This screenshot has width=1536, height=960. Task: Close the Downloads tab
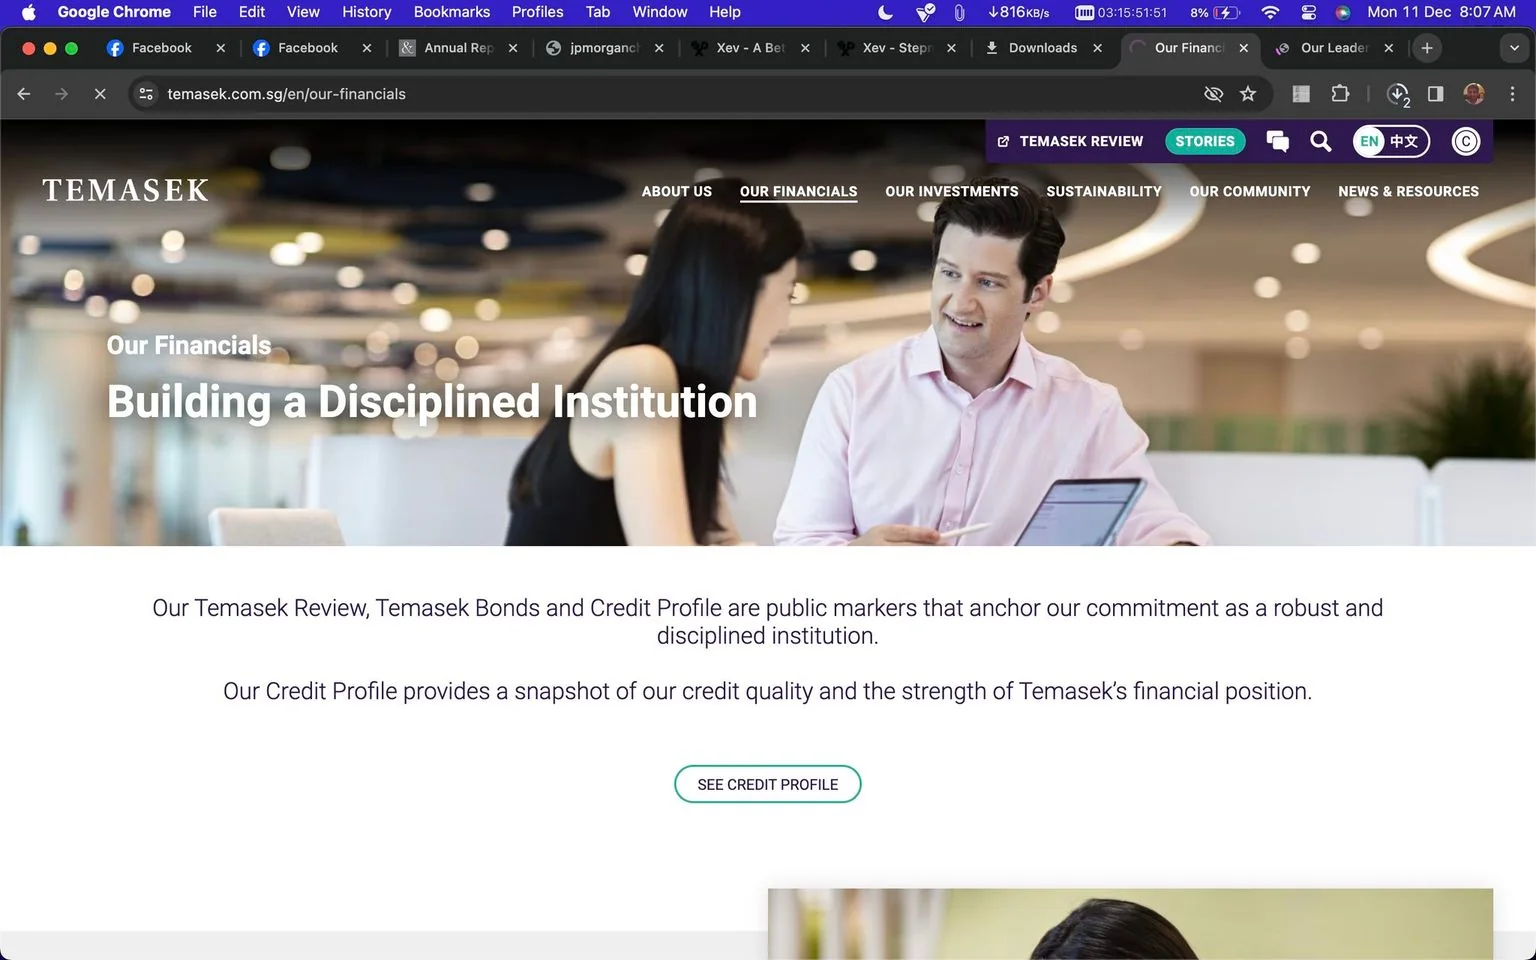coord(1097,48)
